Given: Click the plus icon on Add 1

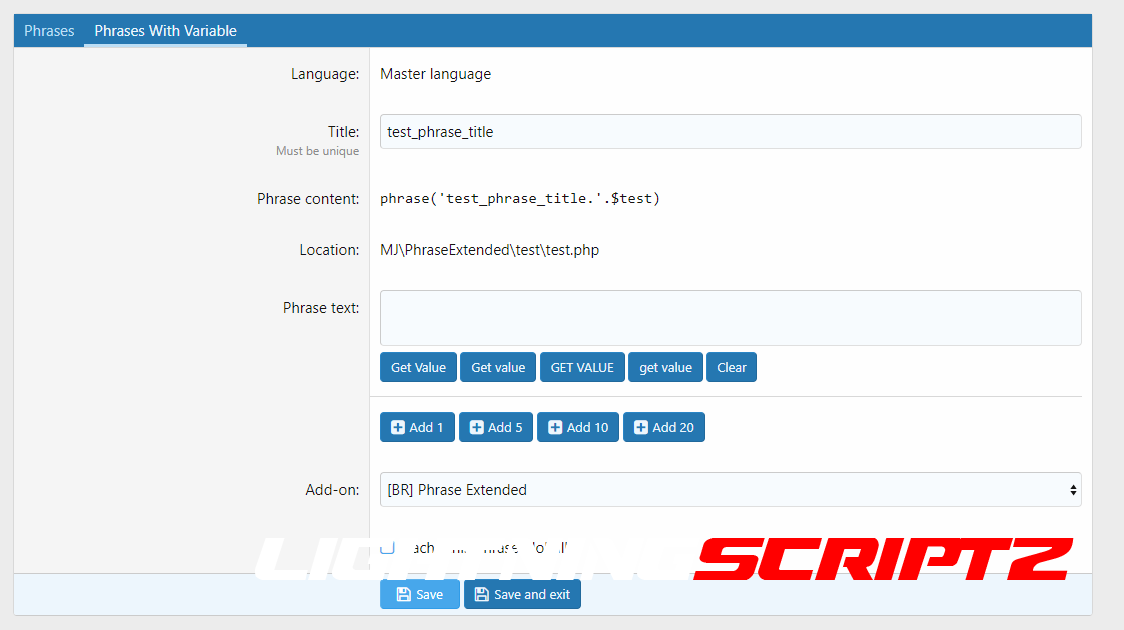Looking at the screenshot, I should pos(398,428).
